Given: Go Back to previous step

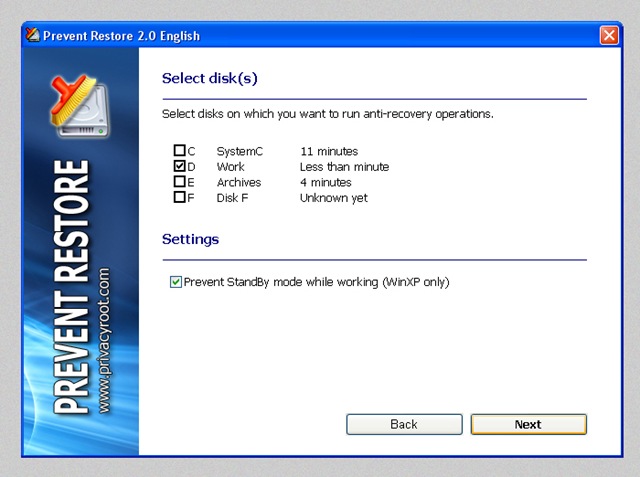Looking at the screenshot, I should (x=404, y=424).
